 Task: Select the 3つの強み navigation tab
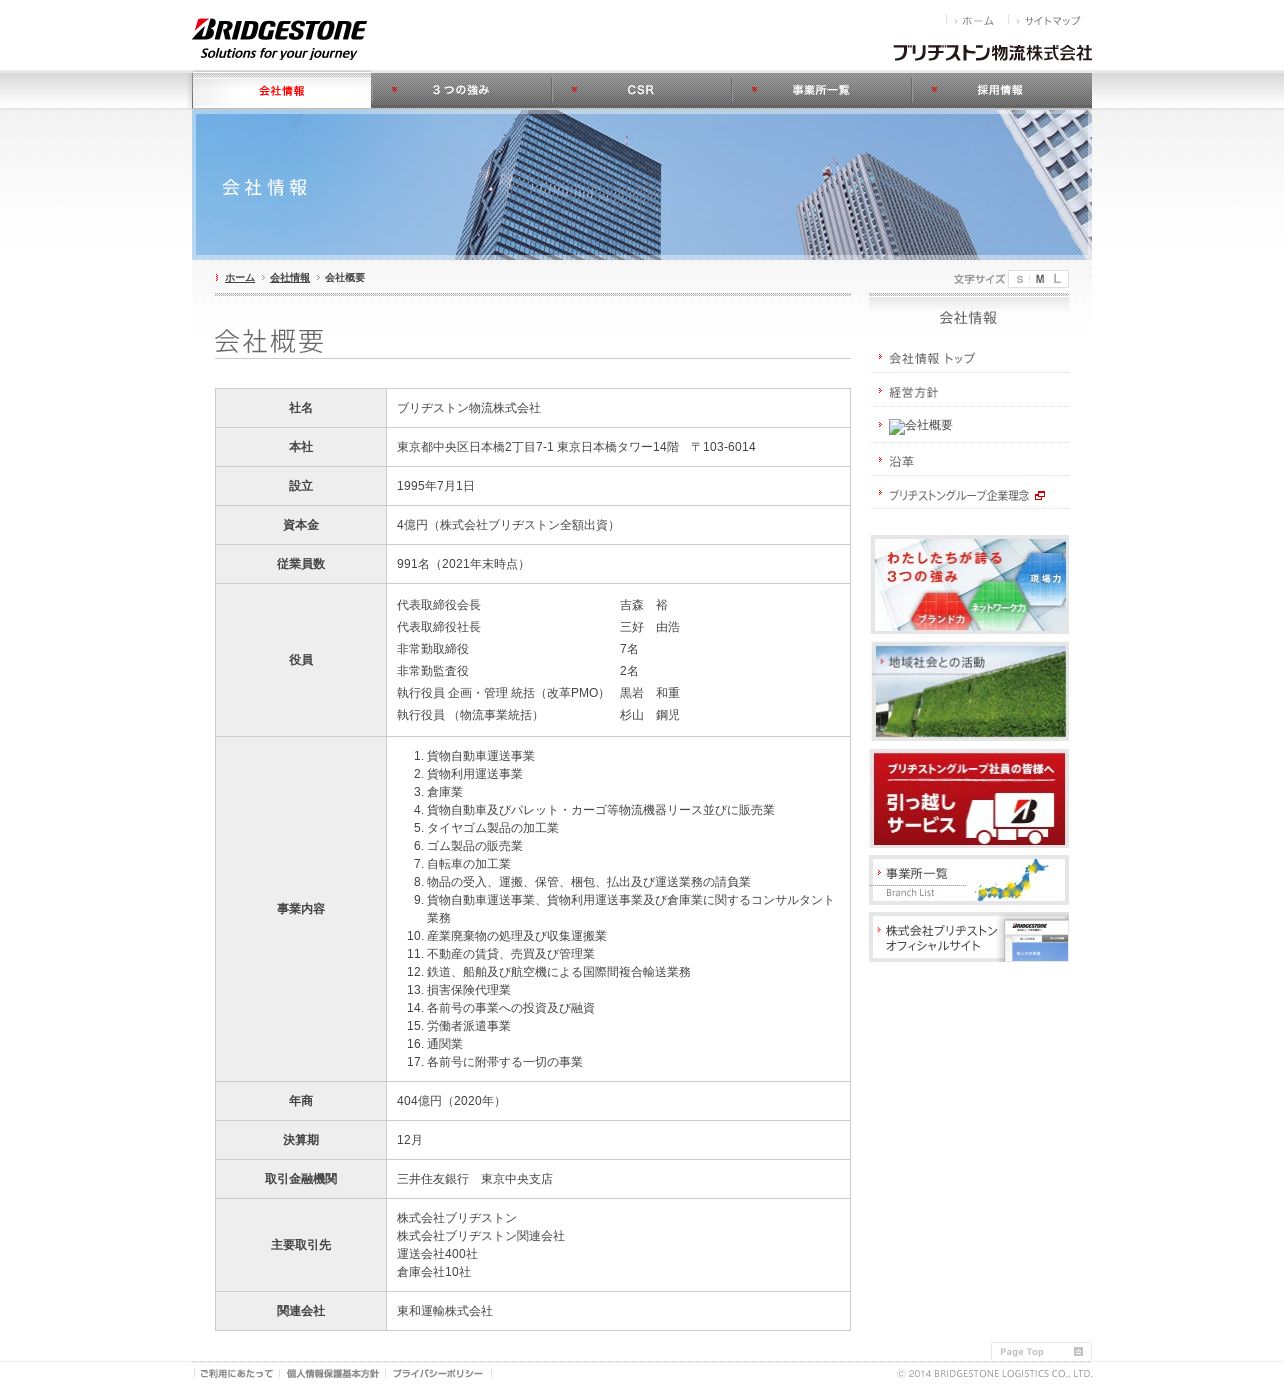click(461, 90)
